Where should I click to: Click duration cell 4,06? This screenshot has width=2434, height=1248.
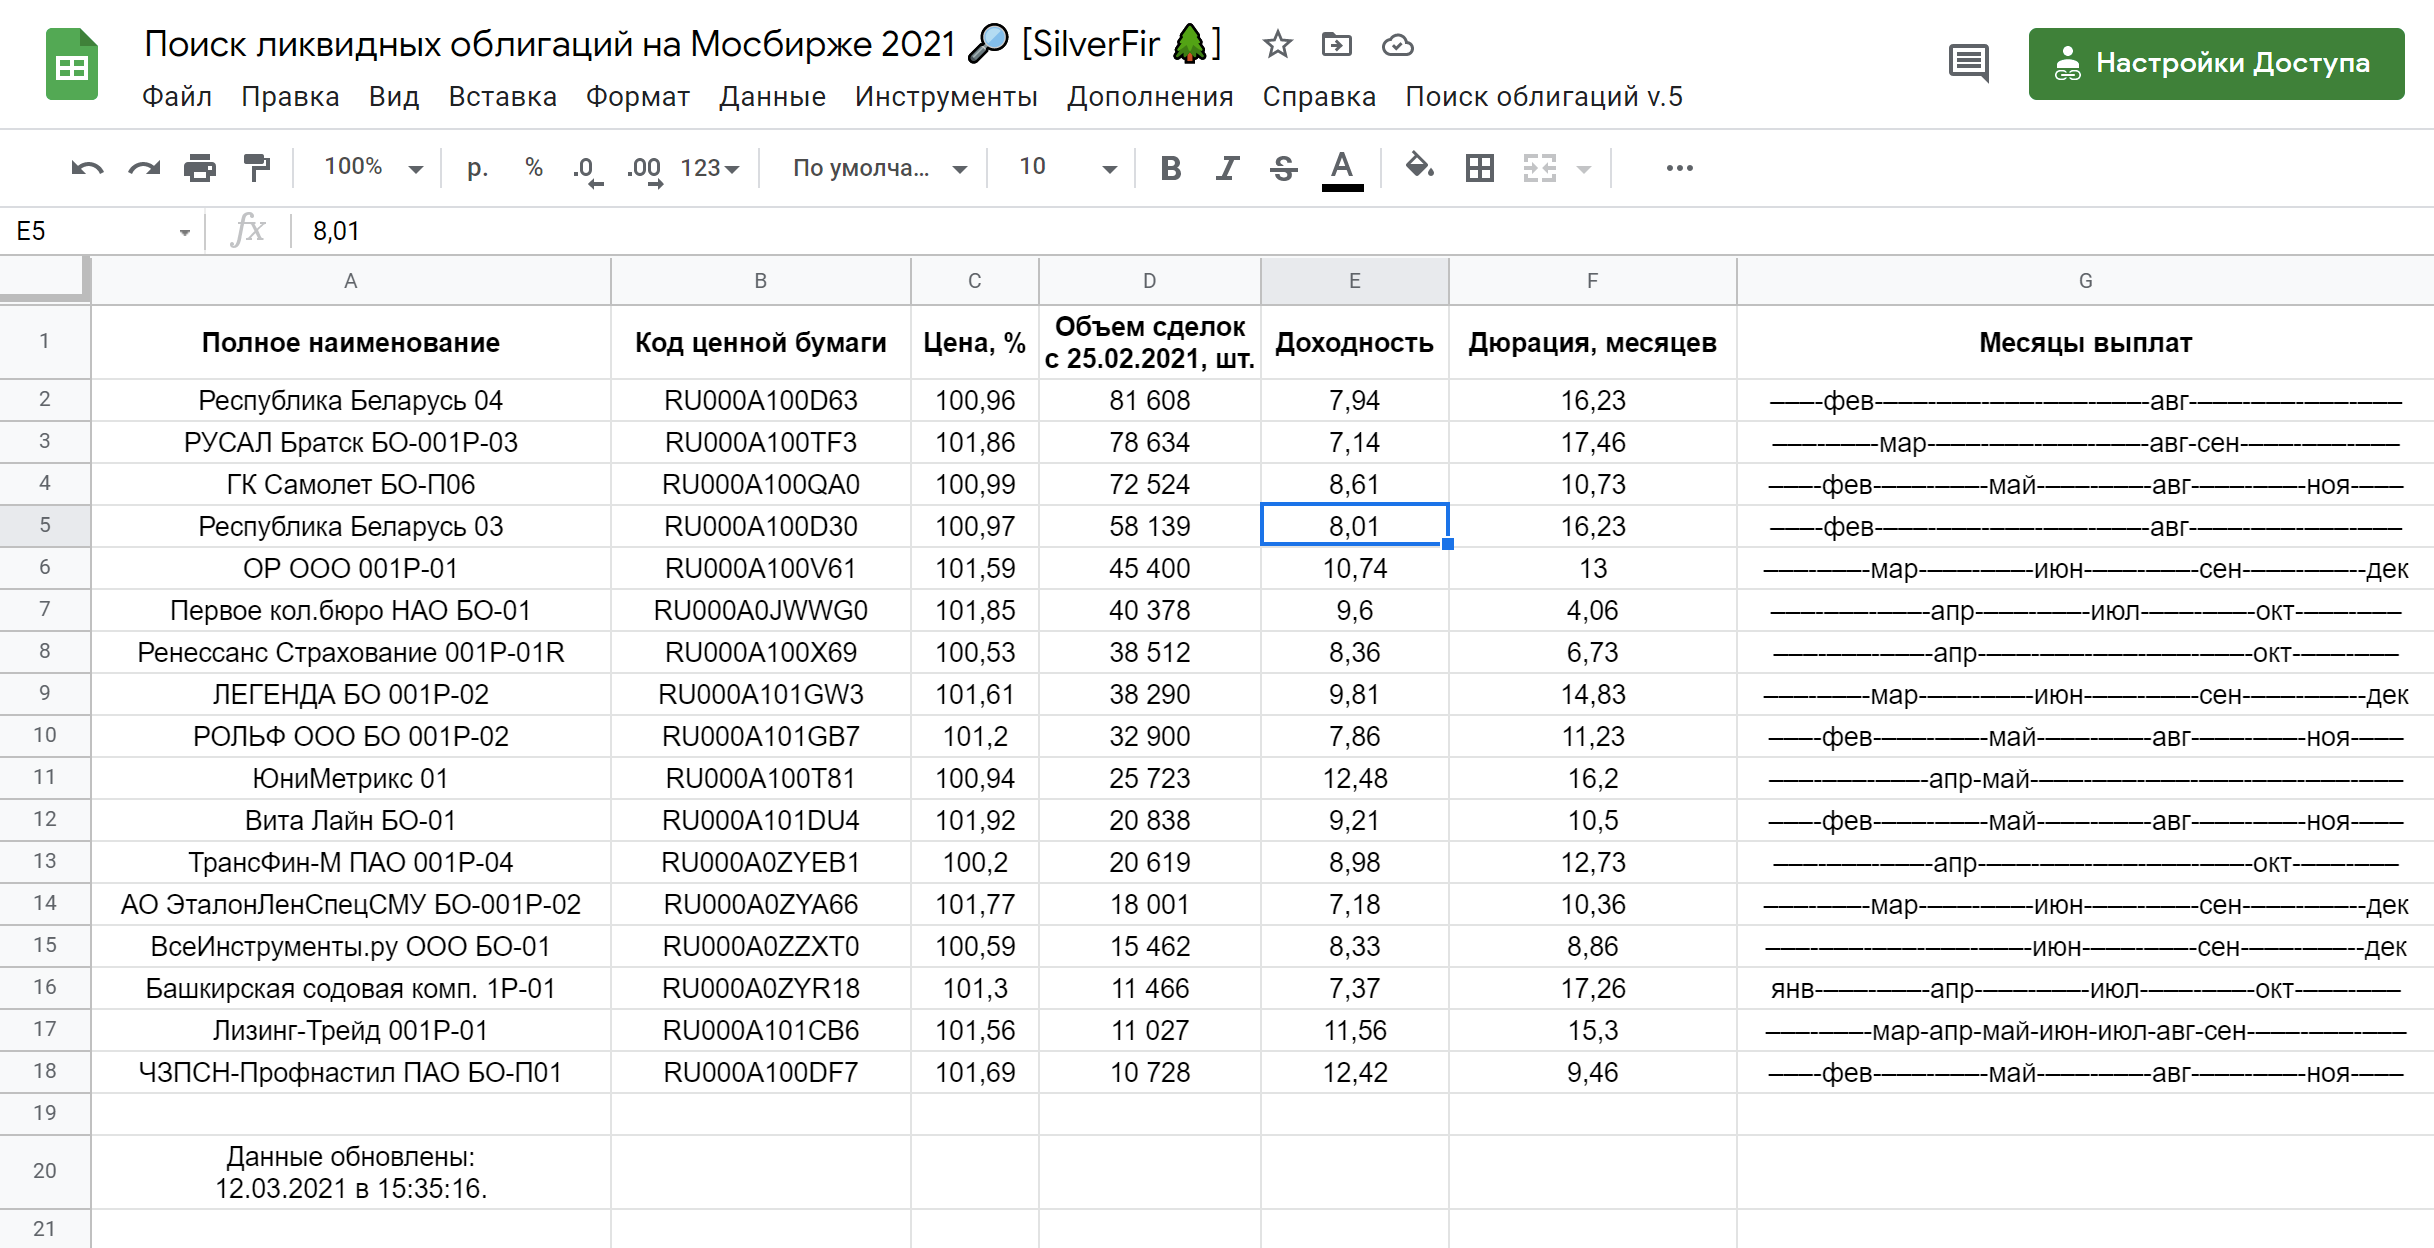tap(1593, 610)
